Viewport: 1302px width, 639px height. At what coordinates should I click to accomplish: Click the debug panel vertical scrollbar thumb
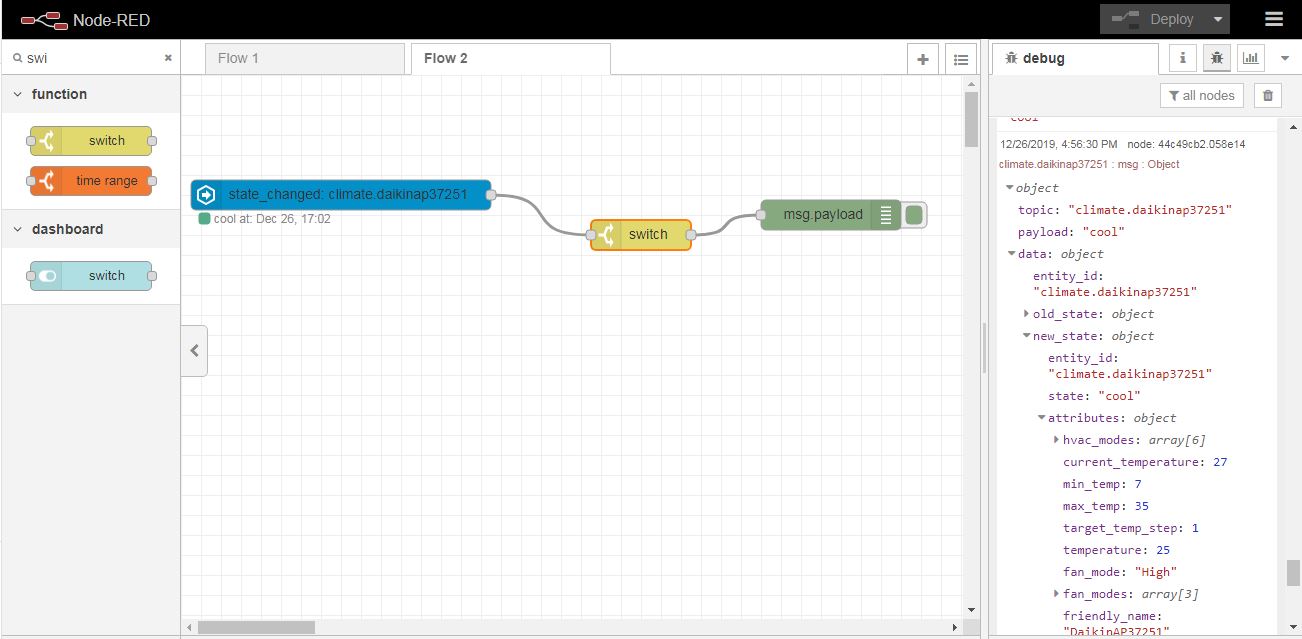1292,573
